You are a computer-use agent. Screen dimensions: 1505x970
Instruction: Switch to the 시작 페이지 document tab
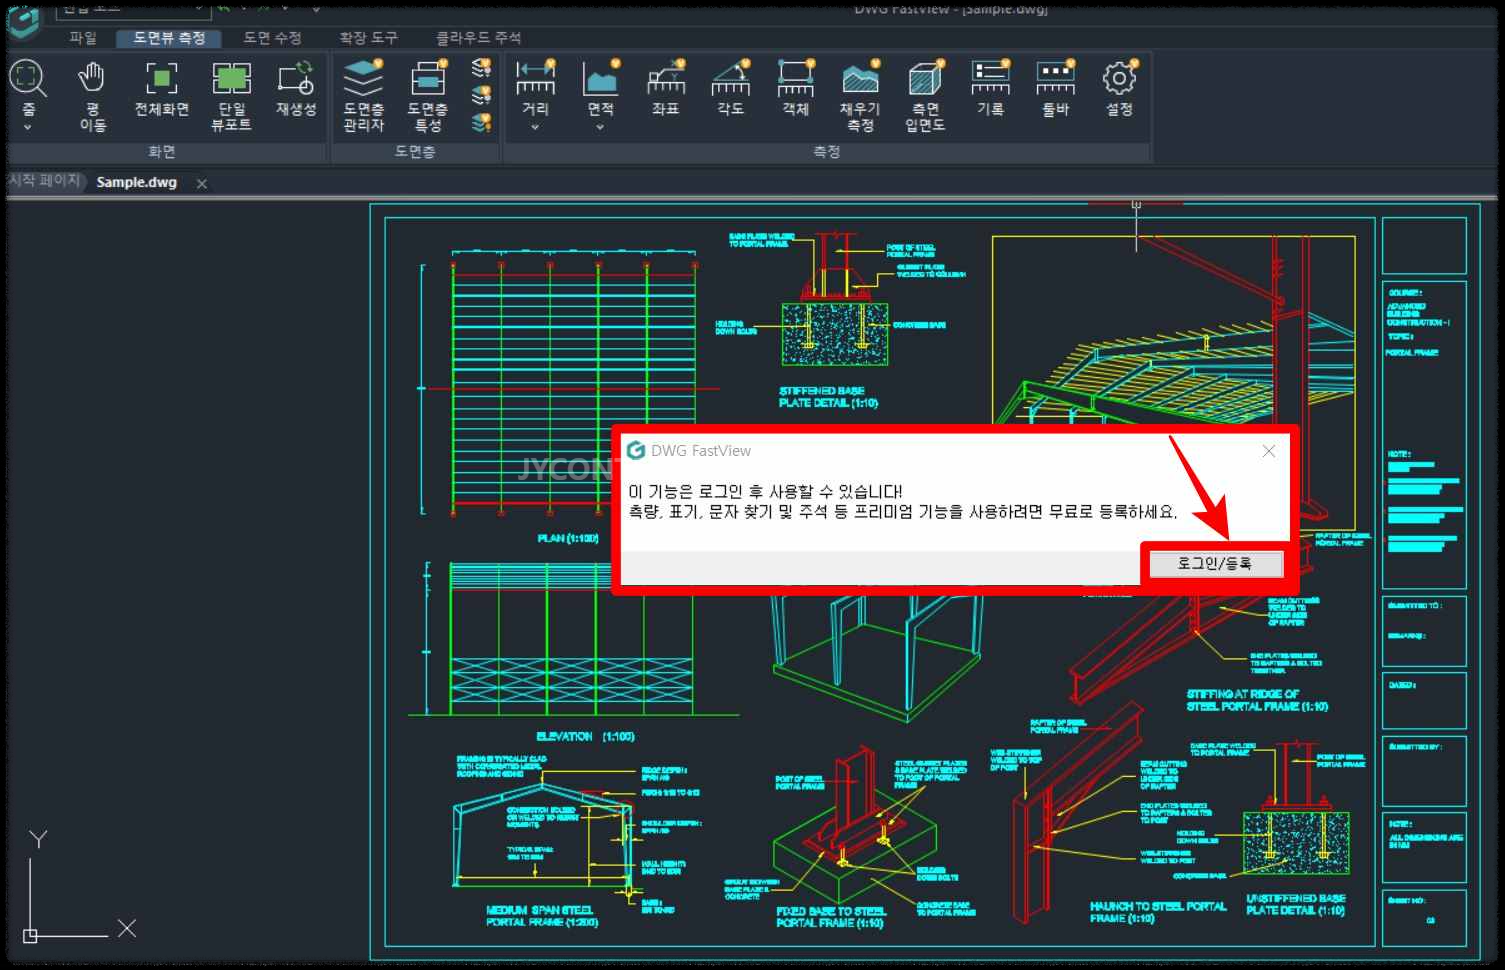[x=44, y=181]
